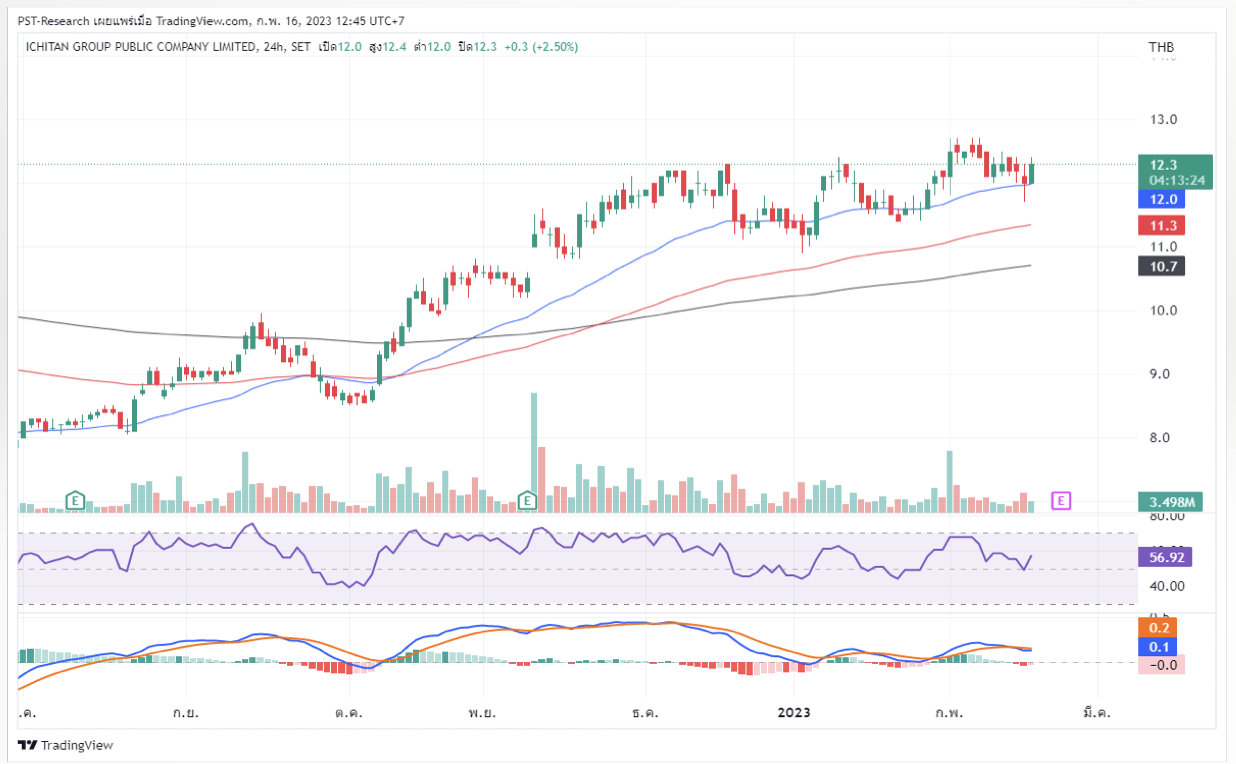The height and width of the screenshot is (764, 1236).
Task: Click the green earnings E marker under the November volume spike
Action: coord(527,499)
